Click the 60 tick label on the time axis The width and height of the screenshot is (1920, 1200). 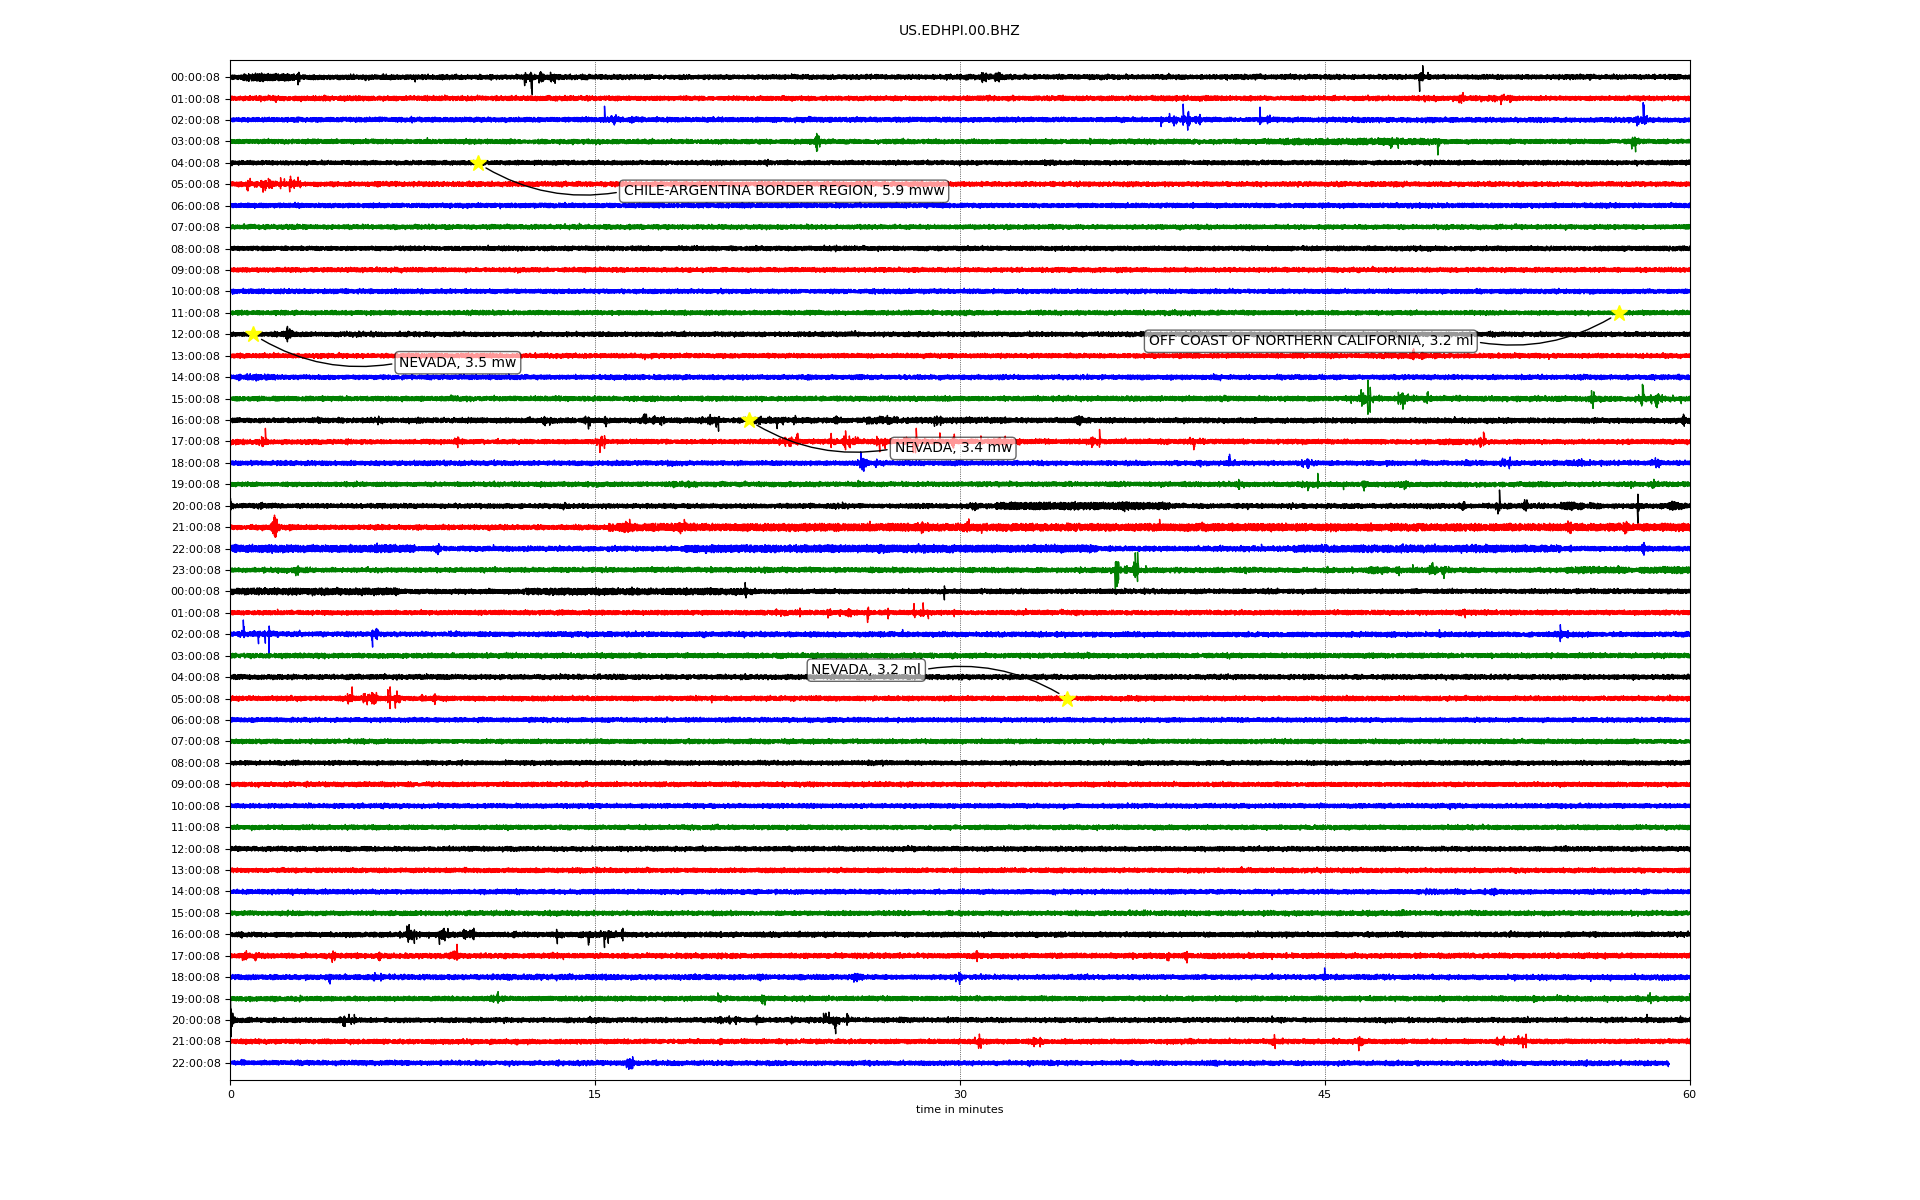(1688, 1094)
